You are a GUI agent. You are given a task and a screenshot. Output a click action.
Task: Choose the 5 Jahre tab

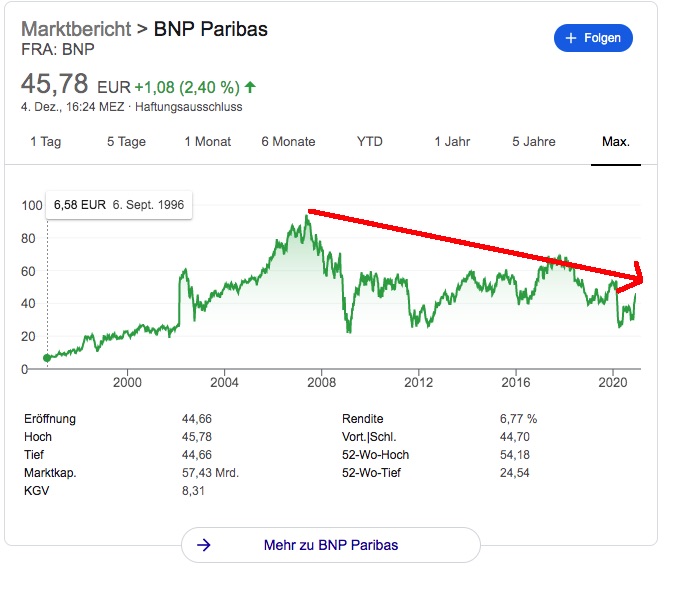(x=534, y=142)
